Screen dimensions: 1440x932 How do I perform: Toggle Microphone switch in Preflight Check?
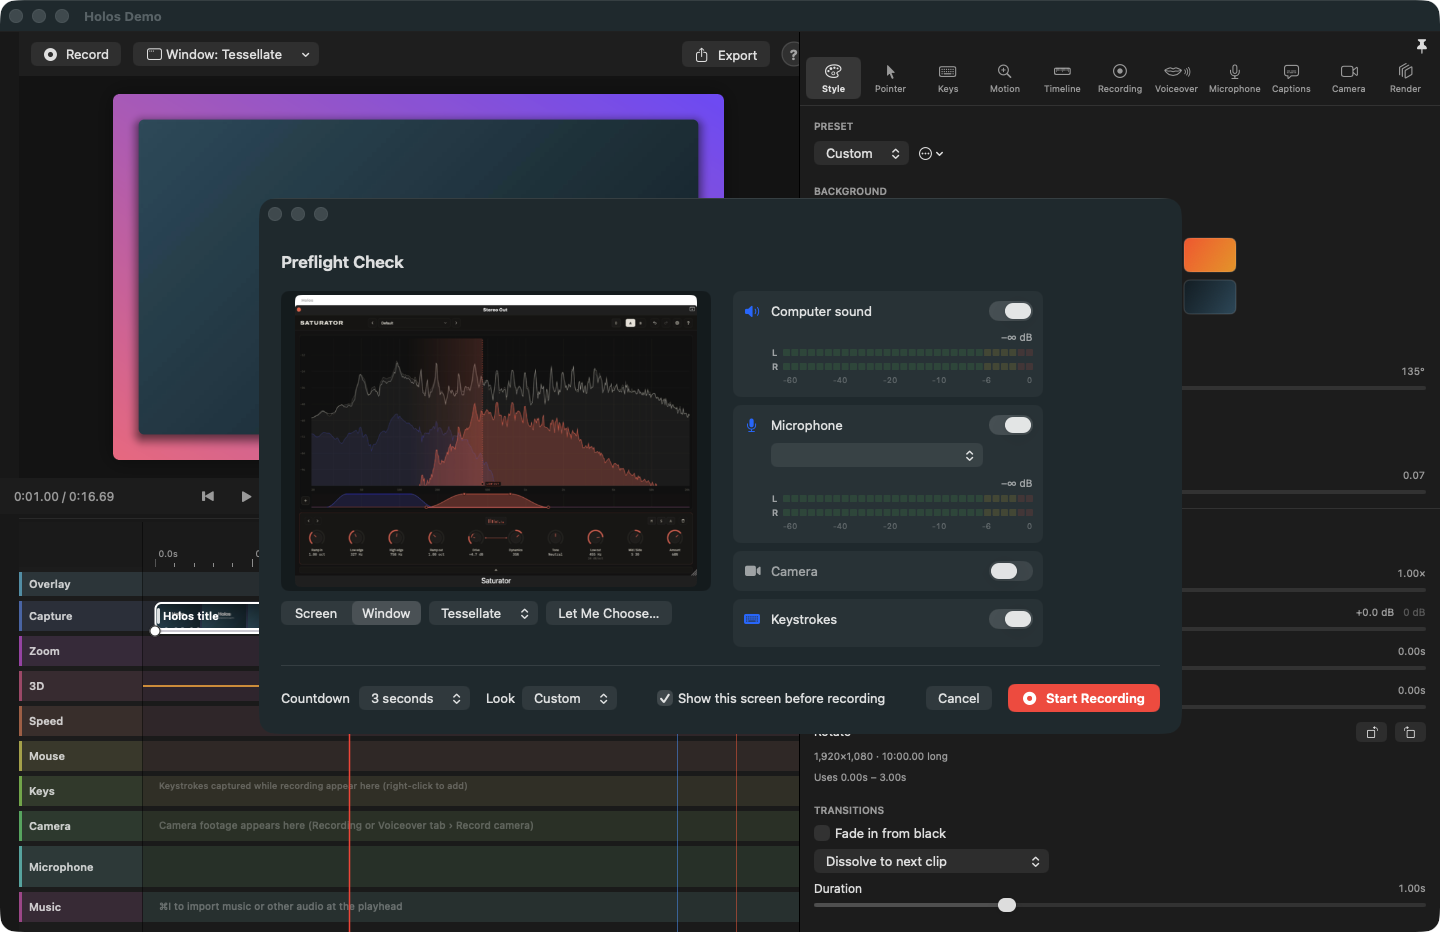pos(1010,425)
